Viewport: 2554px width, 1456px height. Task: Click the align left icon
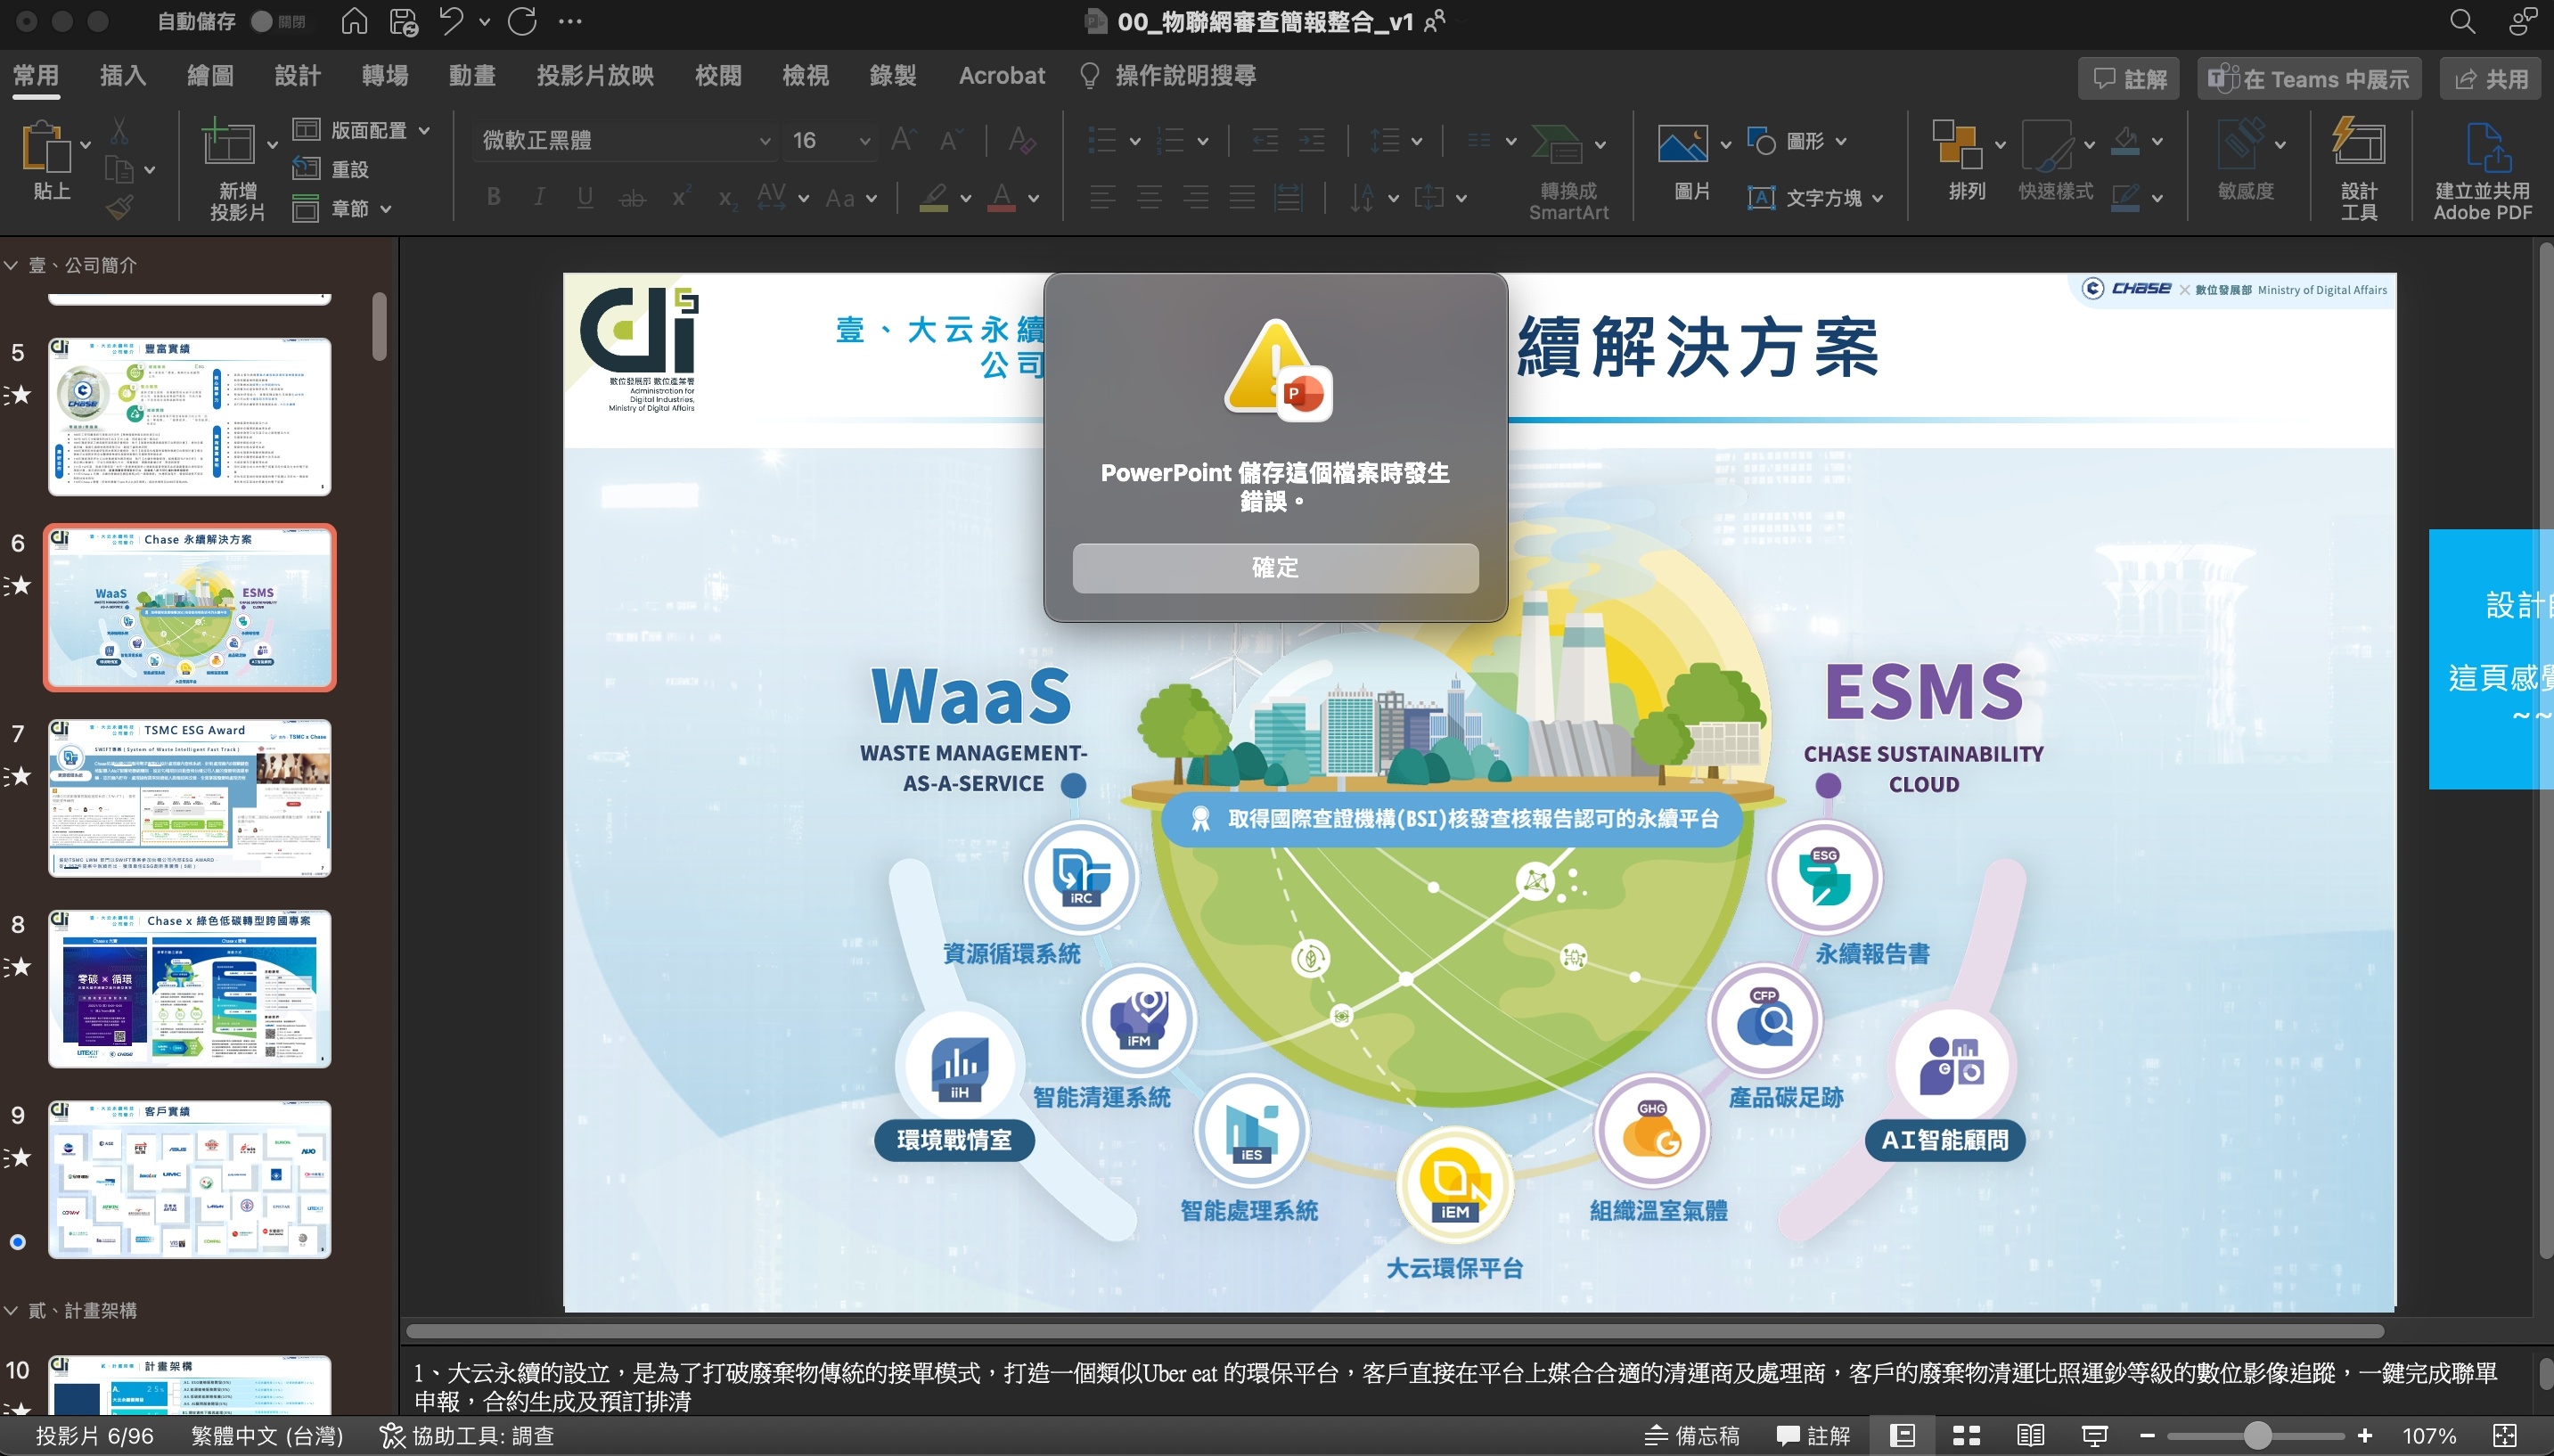point(1103,197)
